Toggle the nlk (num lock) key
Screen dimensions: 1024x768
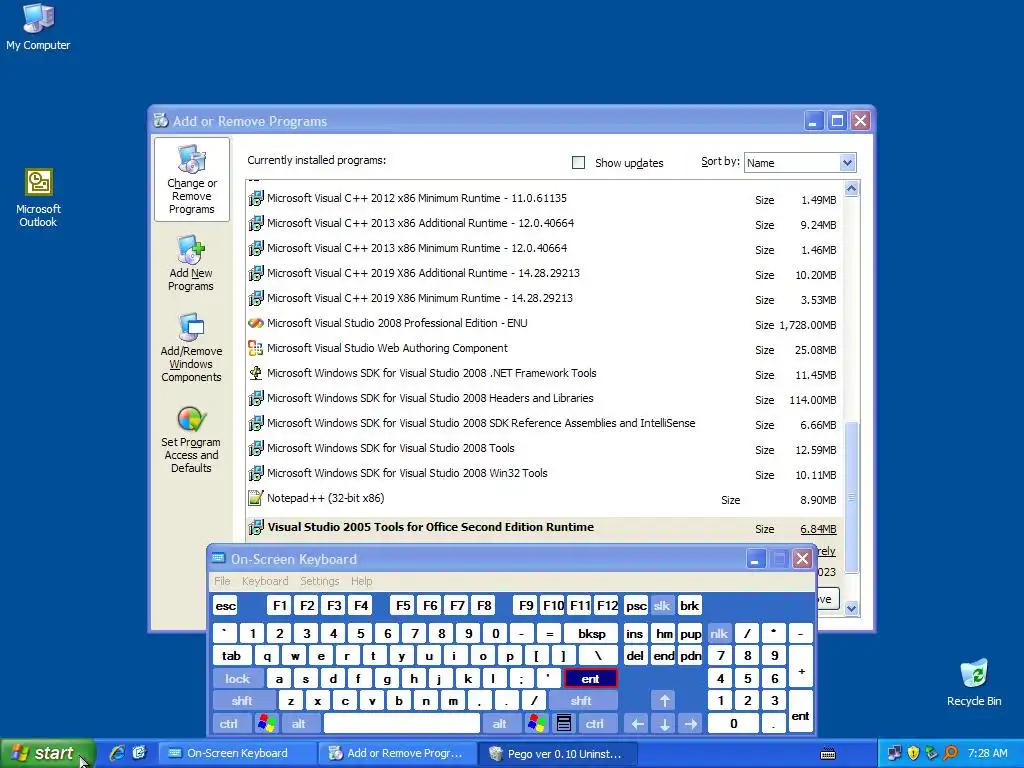(719, 633)
